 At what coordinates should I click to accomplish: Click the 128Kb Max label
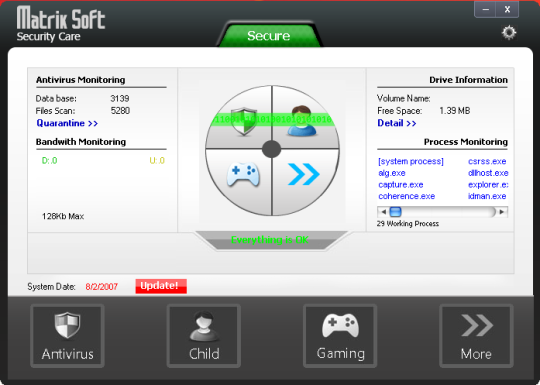(63, 216)
